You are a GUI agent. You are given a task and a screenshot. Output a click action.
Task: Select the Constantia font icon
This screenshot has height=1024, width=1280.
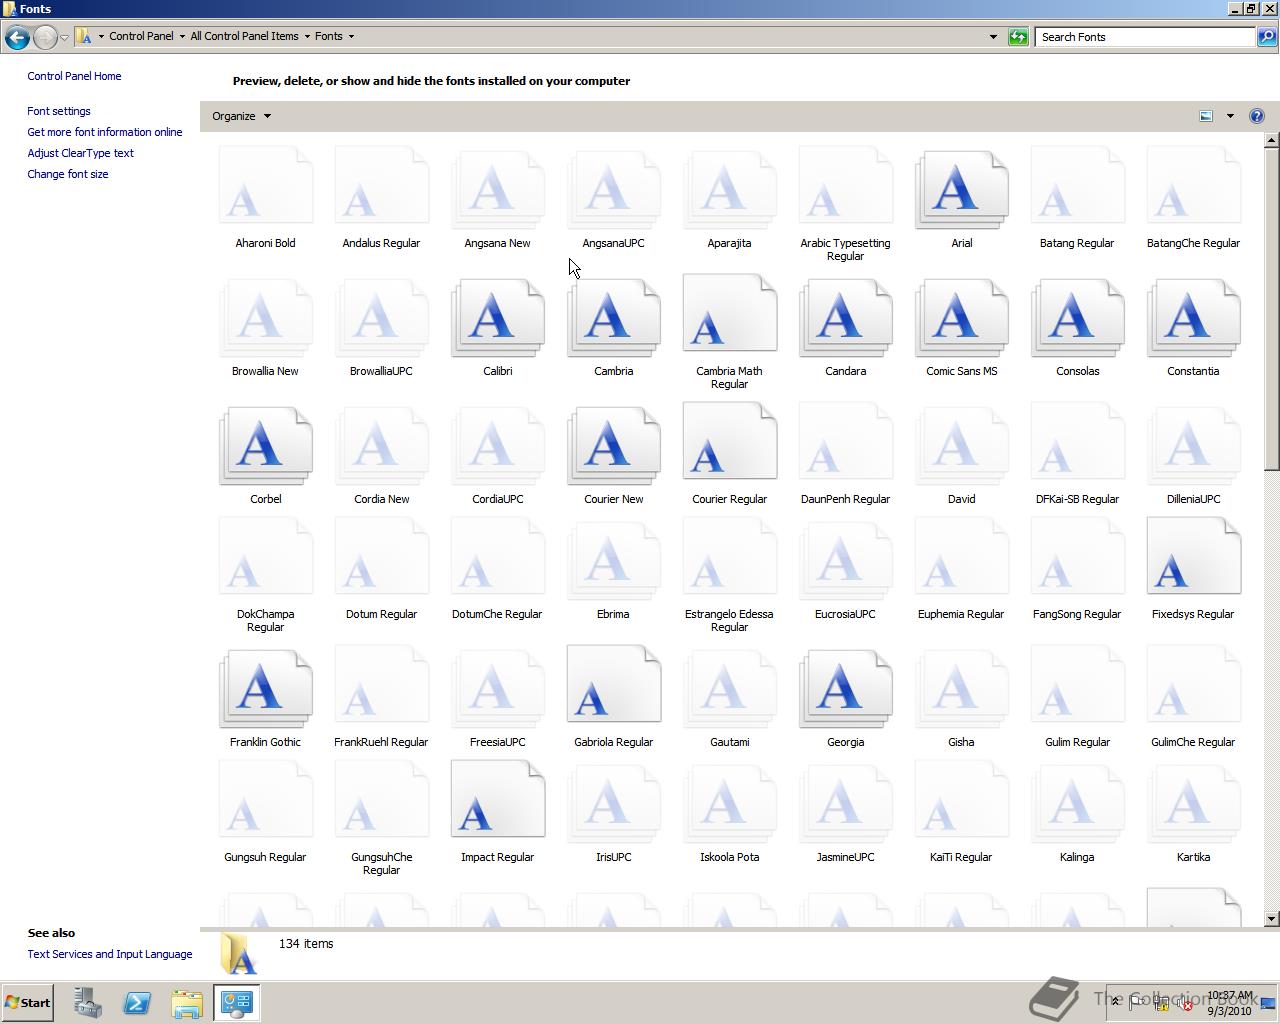click(x=1193, y=316)
